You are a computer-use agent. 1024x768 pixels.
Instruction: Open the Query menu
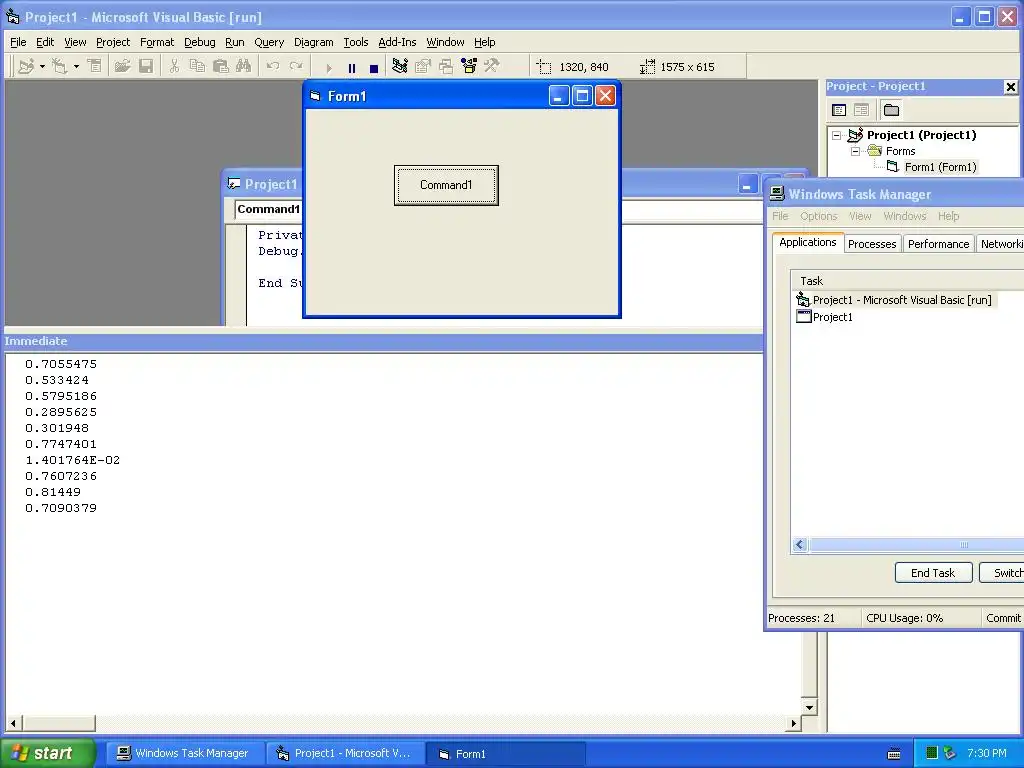pos(269,42)
